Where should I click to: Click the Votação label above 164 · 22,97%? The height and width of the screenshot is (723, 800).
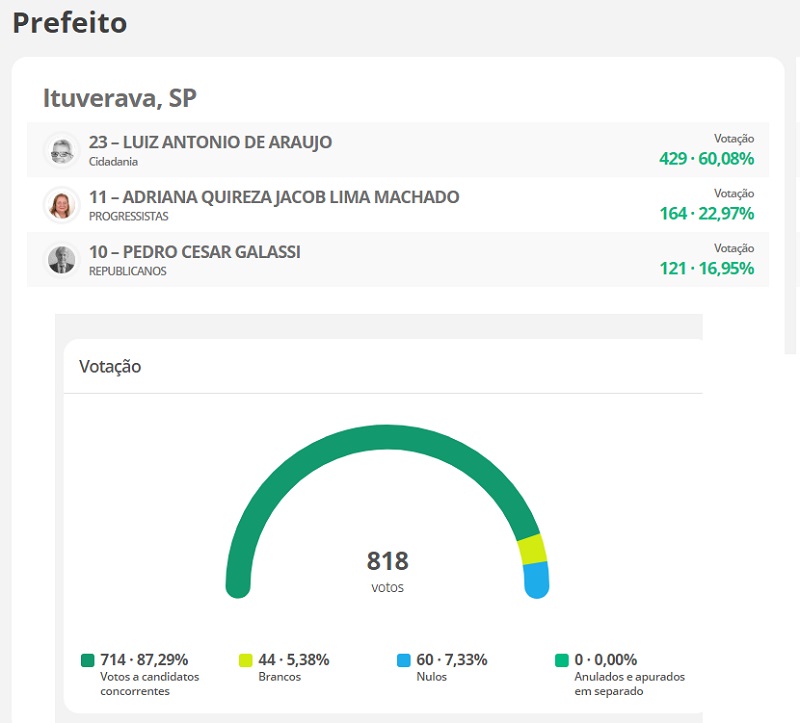coord(734,193)
